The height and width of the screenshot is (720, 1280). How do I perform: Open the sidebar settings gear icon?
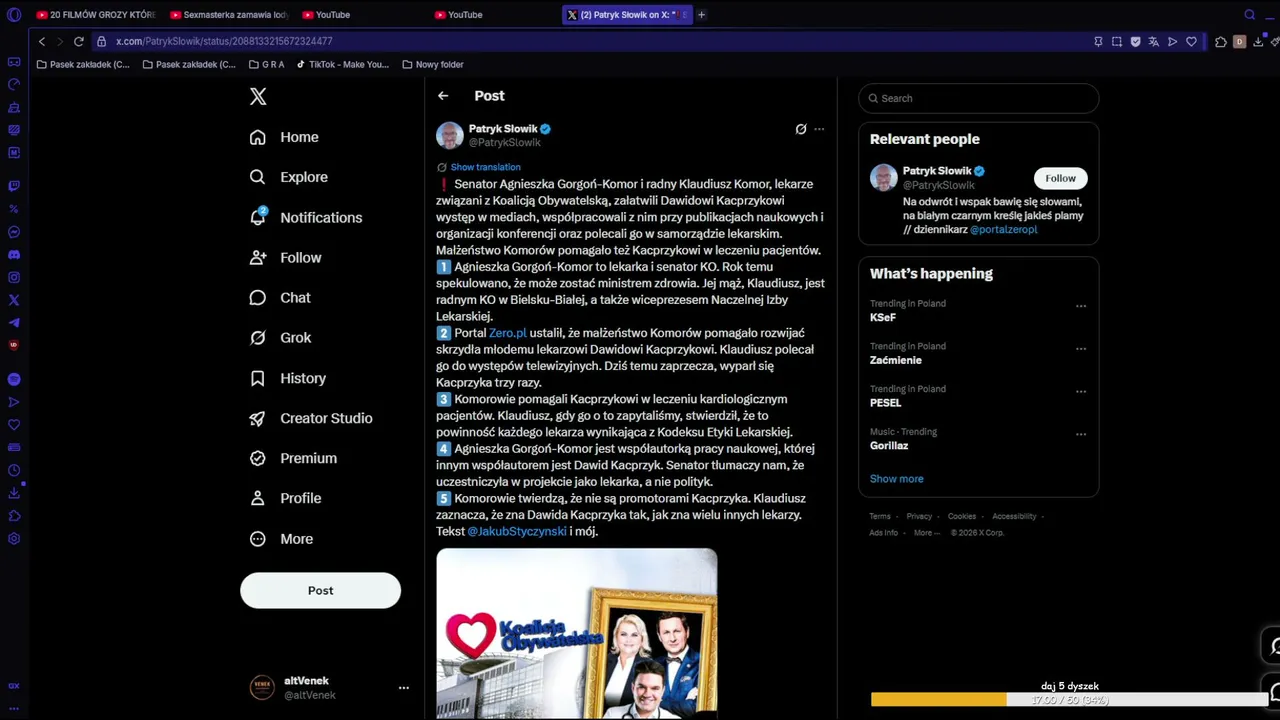click(x=14, y=539)
